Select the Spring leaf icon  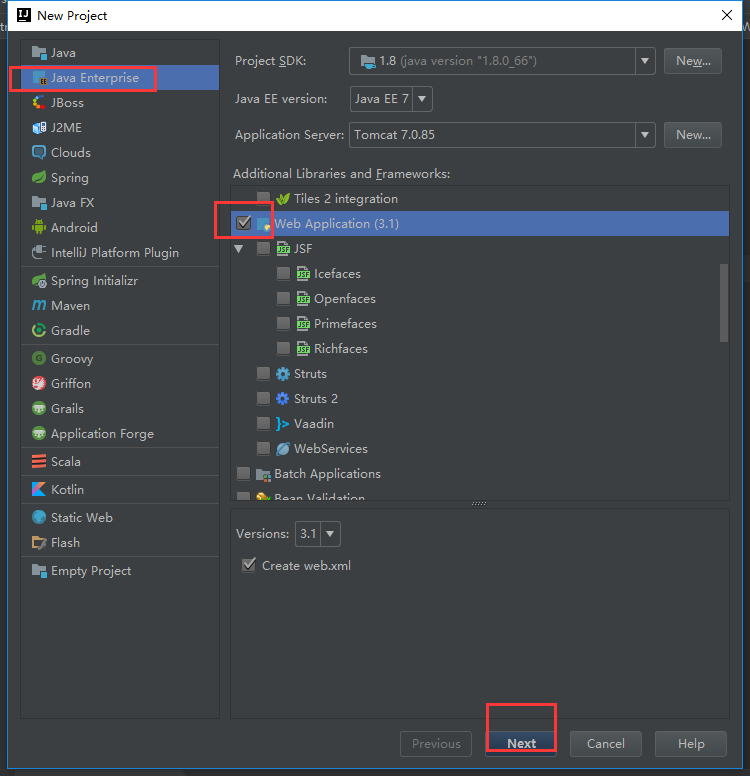coord(39,177)
